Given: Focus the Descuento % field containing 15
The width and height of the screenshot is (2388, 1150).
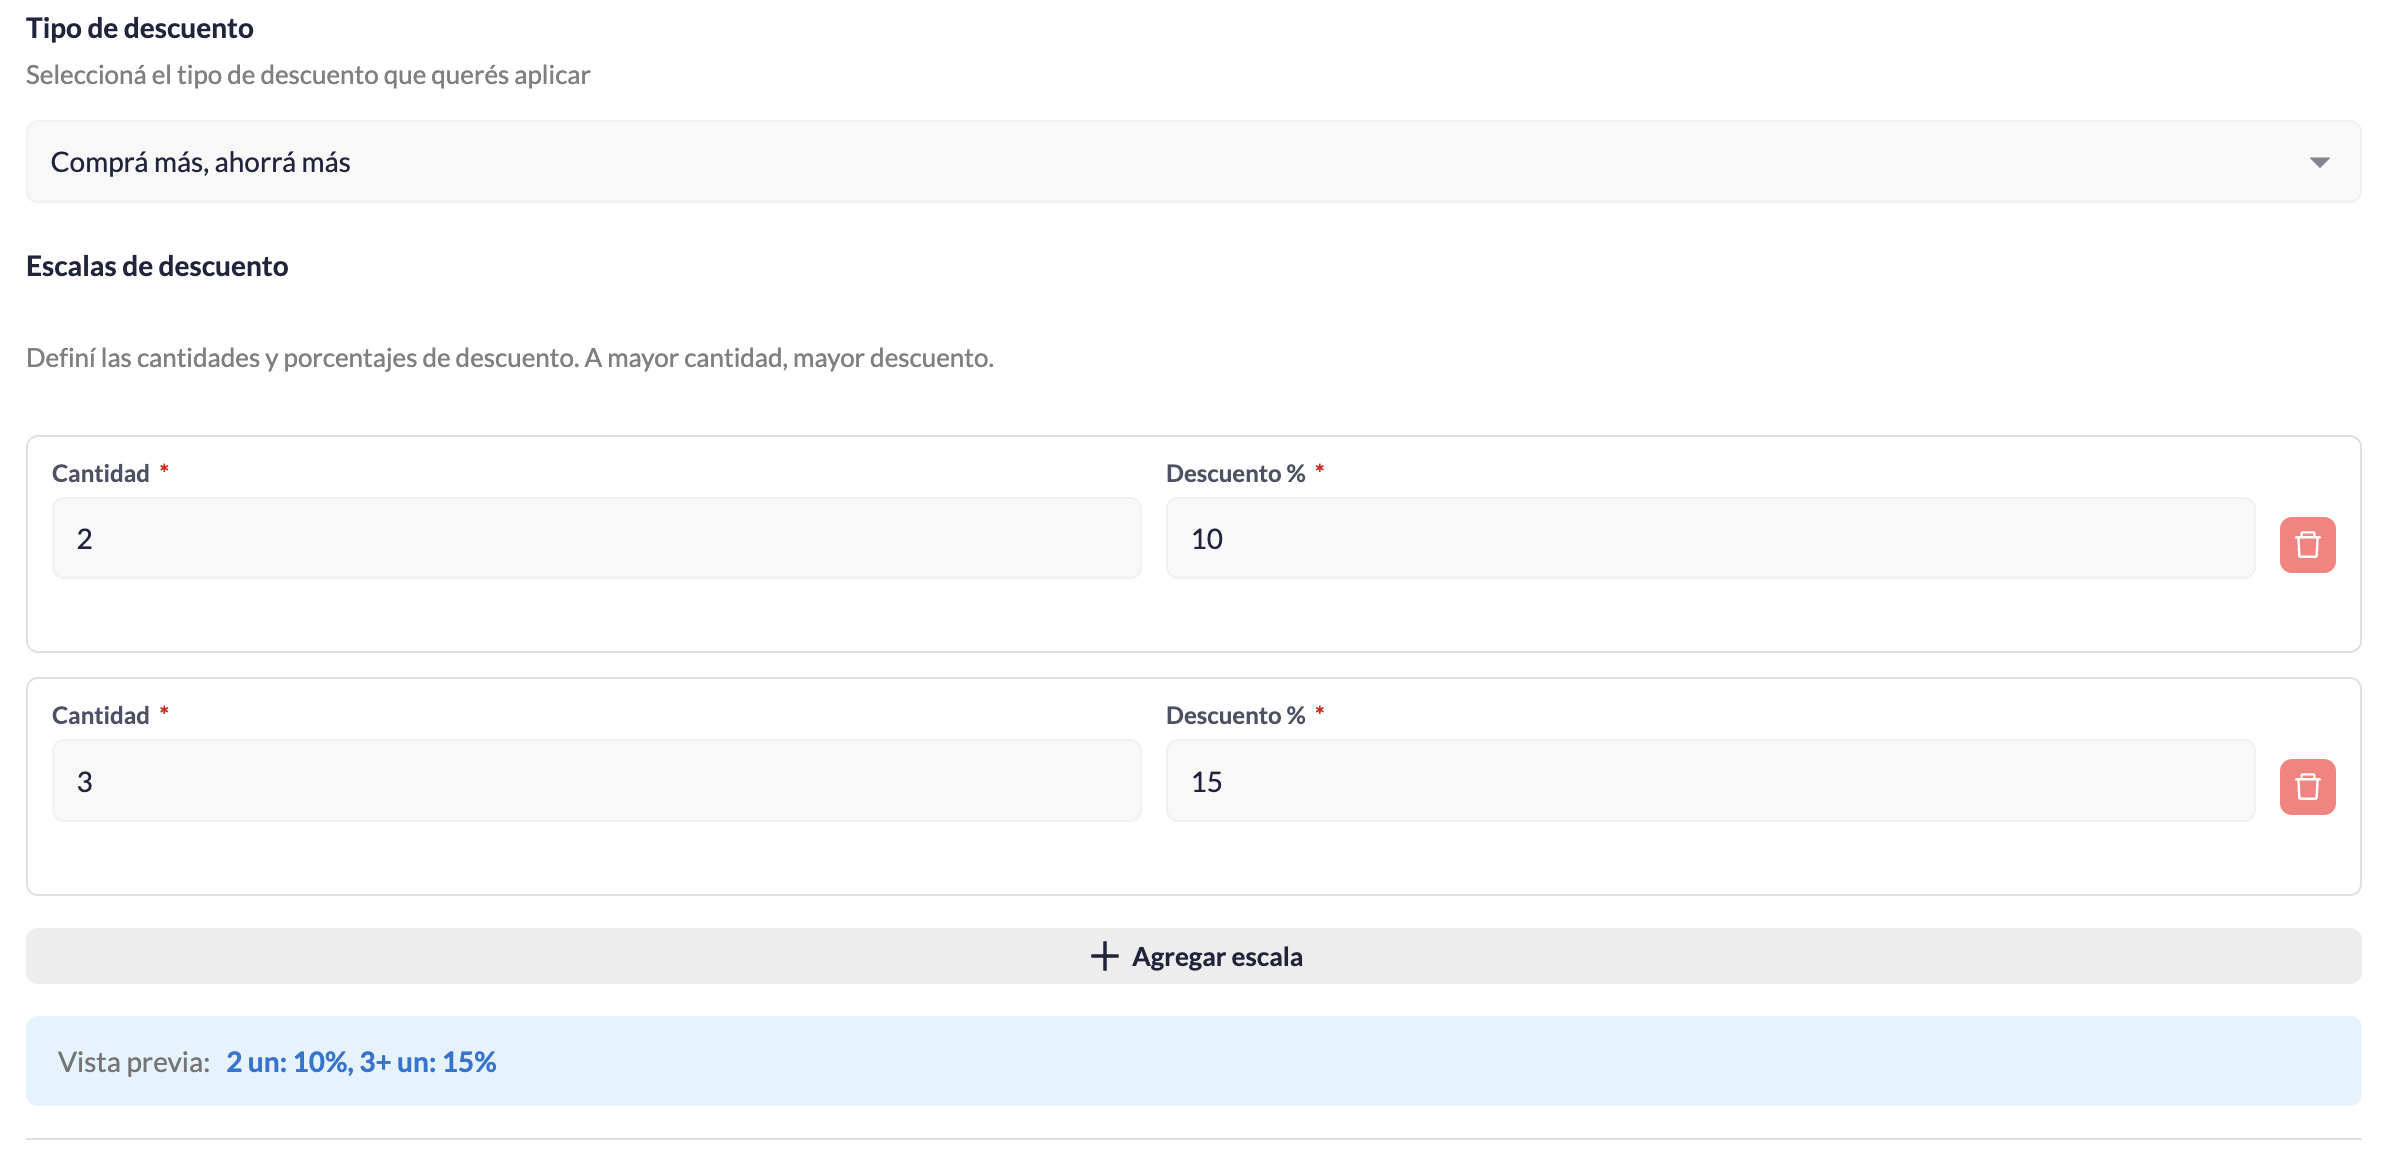Looking at the screenshot, I should pyautogui.click(x=1710, y=781).
